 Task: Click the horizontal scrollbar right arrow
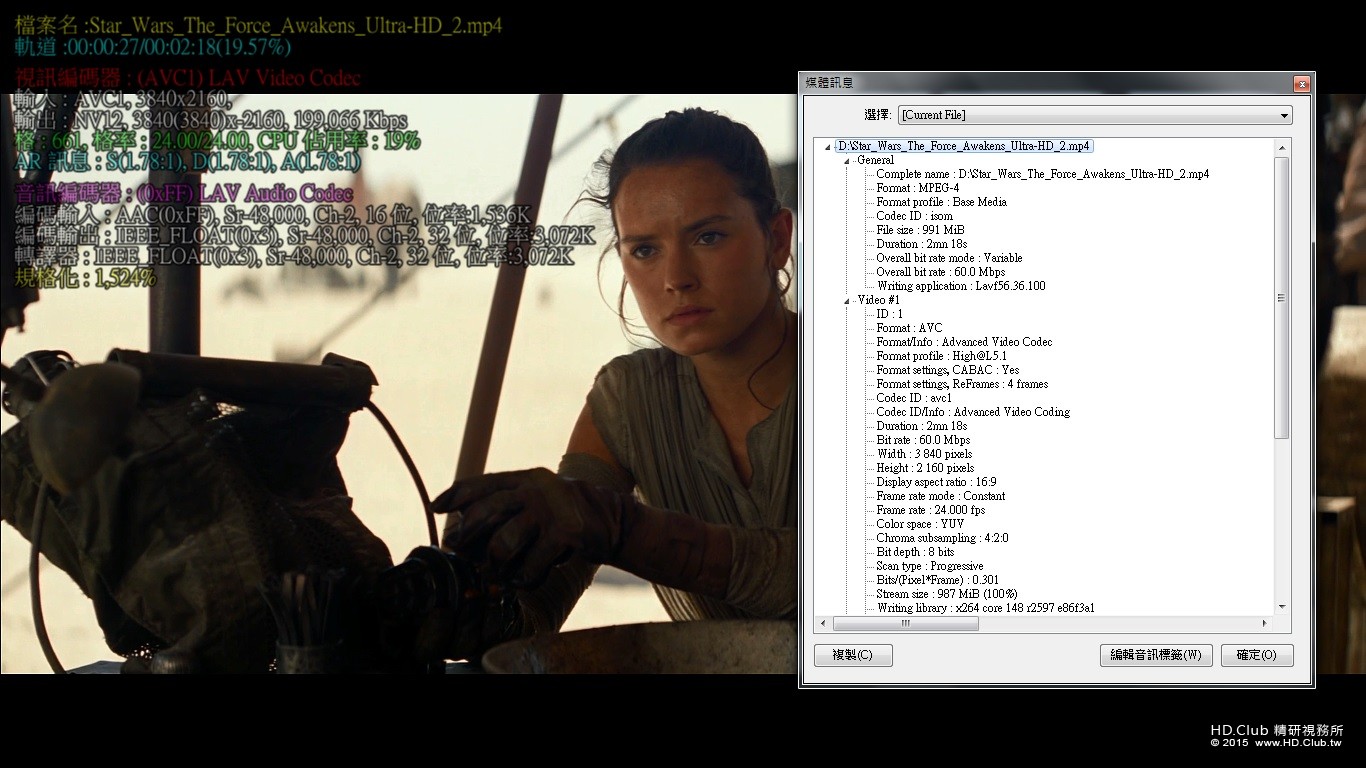[1265, 623]
